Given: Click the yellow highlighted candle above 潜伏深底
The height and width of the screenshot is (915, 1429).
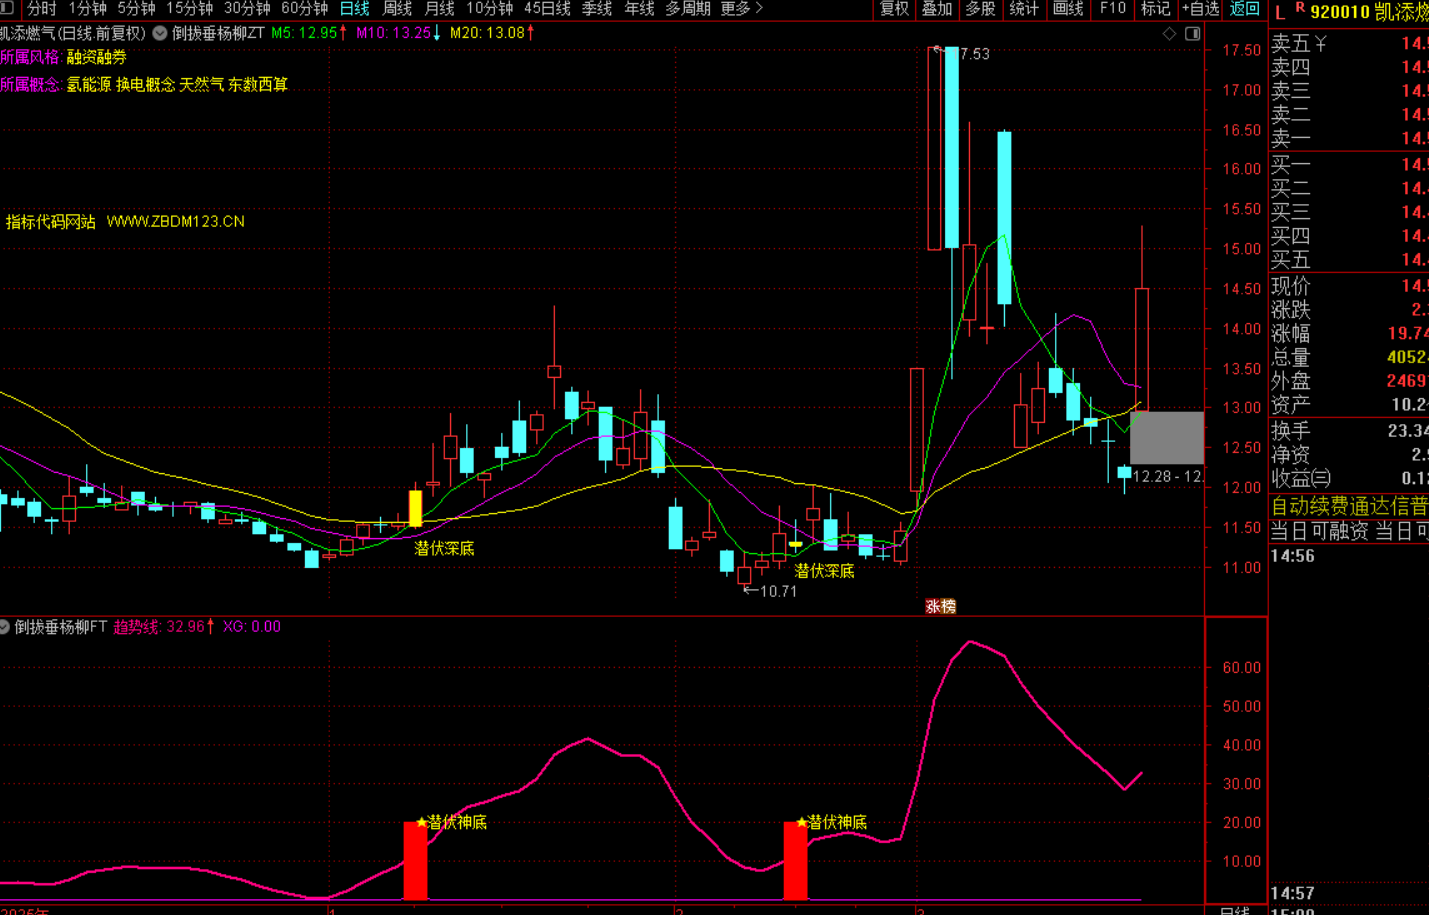Looking at the screenshot, I should point(415,508).
